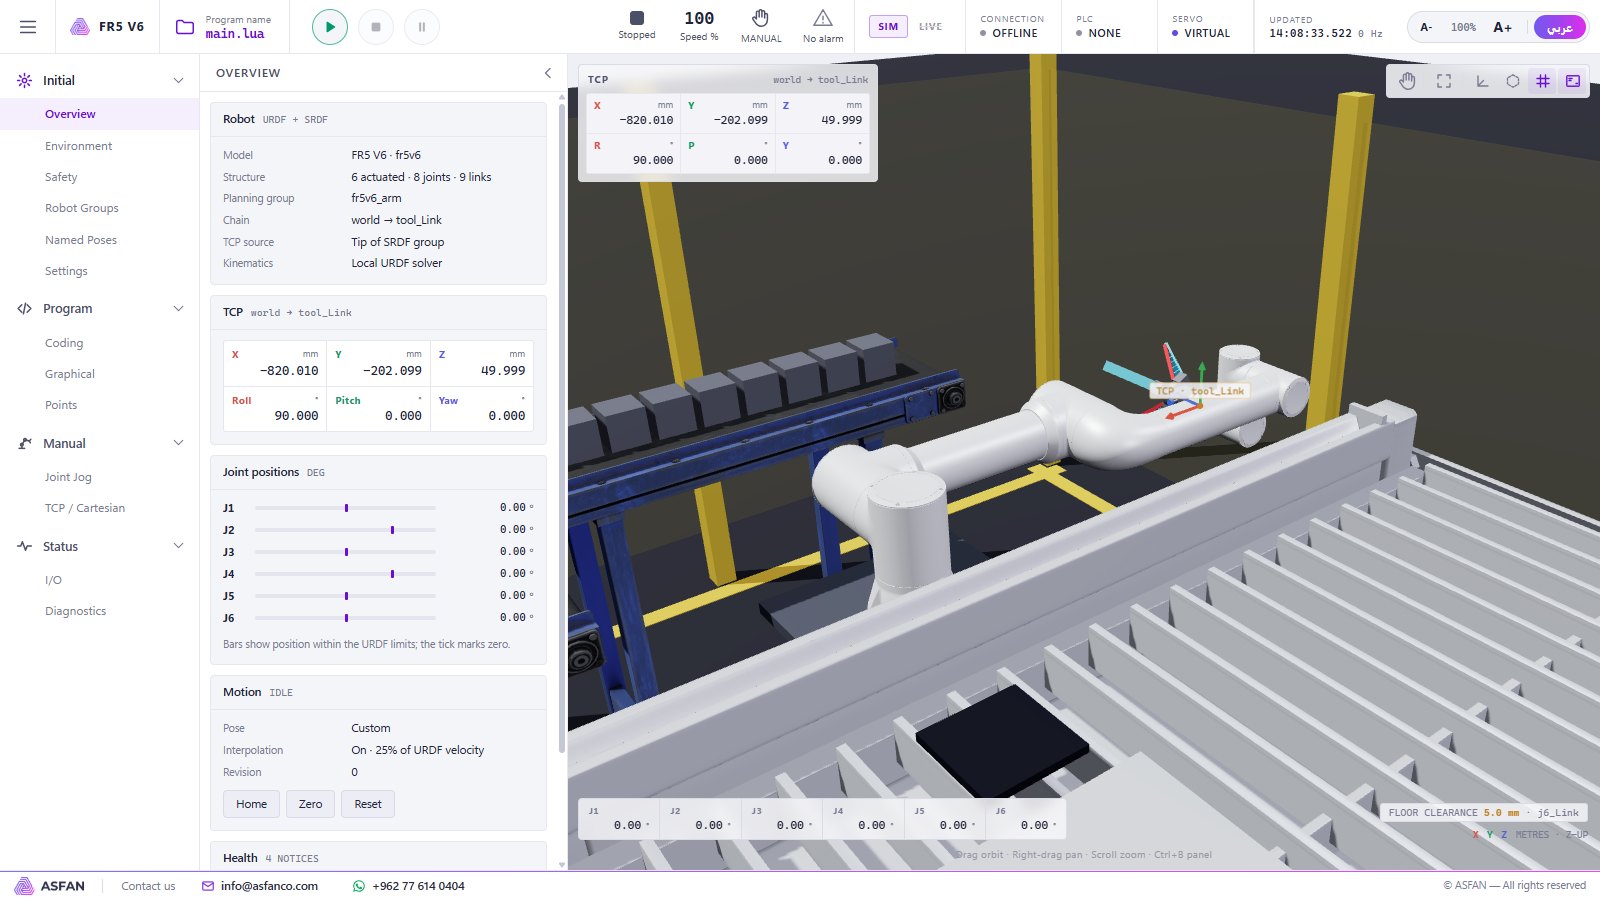Toggle the viewport overlay panel icon
The image size is (1600, 900).
tap(1573, 81)
